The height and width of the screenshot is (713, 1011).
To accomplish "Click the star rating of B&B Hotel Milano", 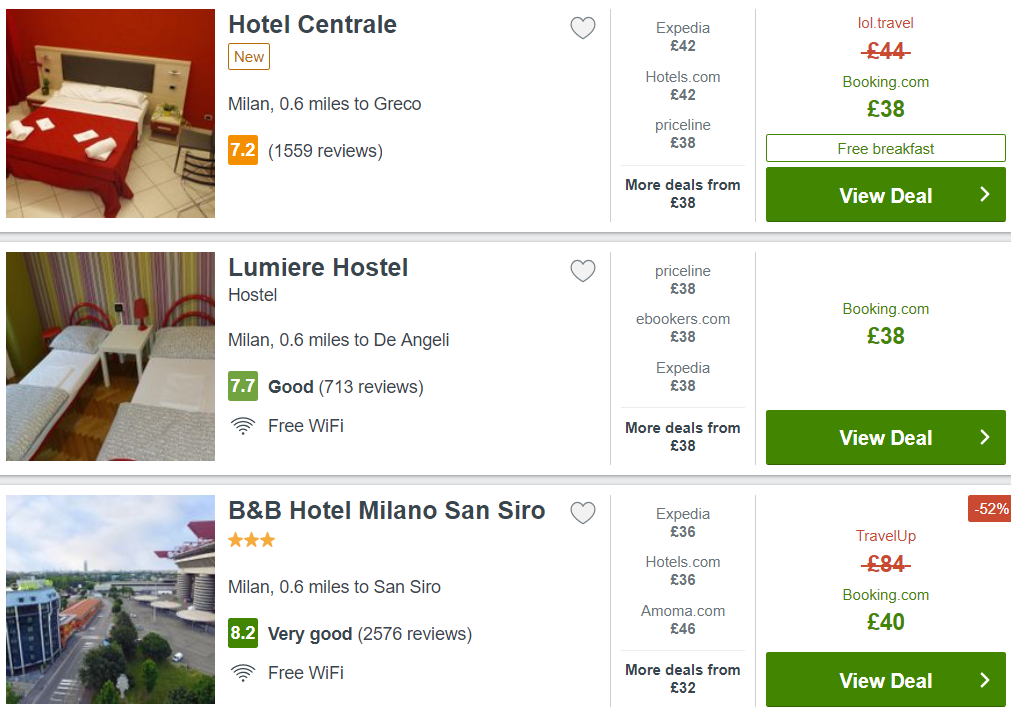I will coord(251,540).
